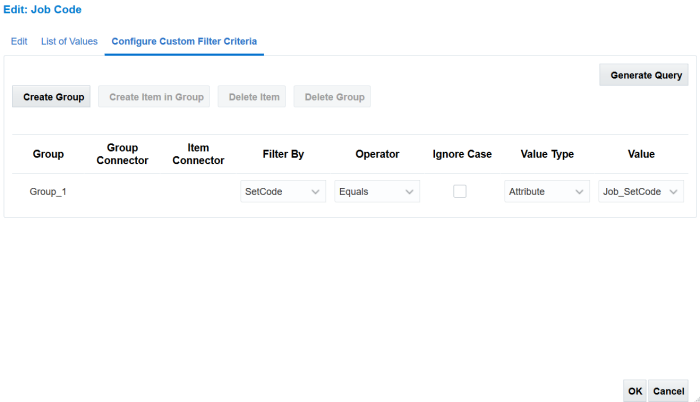Viewport: 700px width, 402px height.
Task: Open the SetCode filter dropdown
Action: [x=283, y=191]
